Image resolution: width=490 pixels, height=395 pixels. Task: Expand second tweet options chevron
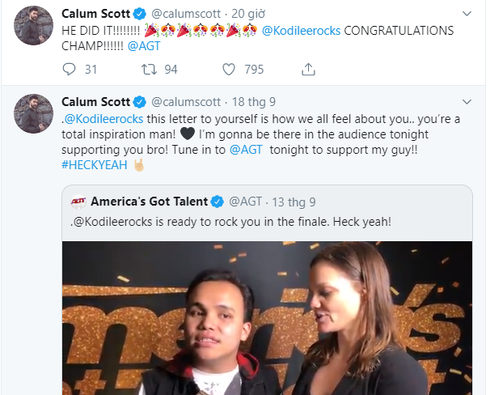tap(467, 102)
